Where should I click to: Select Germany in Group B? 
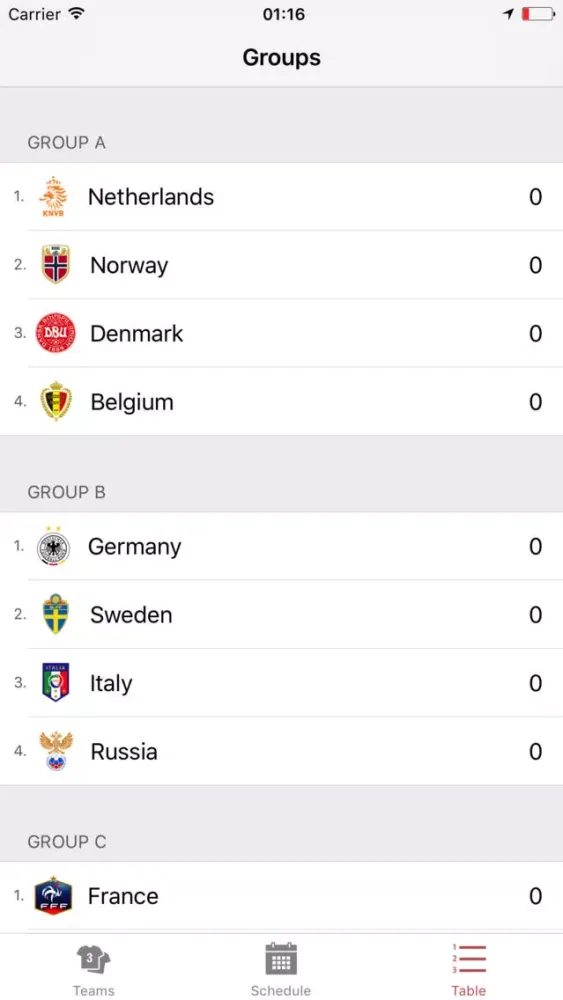pyautogui.click(x=281, y=547)
